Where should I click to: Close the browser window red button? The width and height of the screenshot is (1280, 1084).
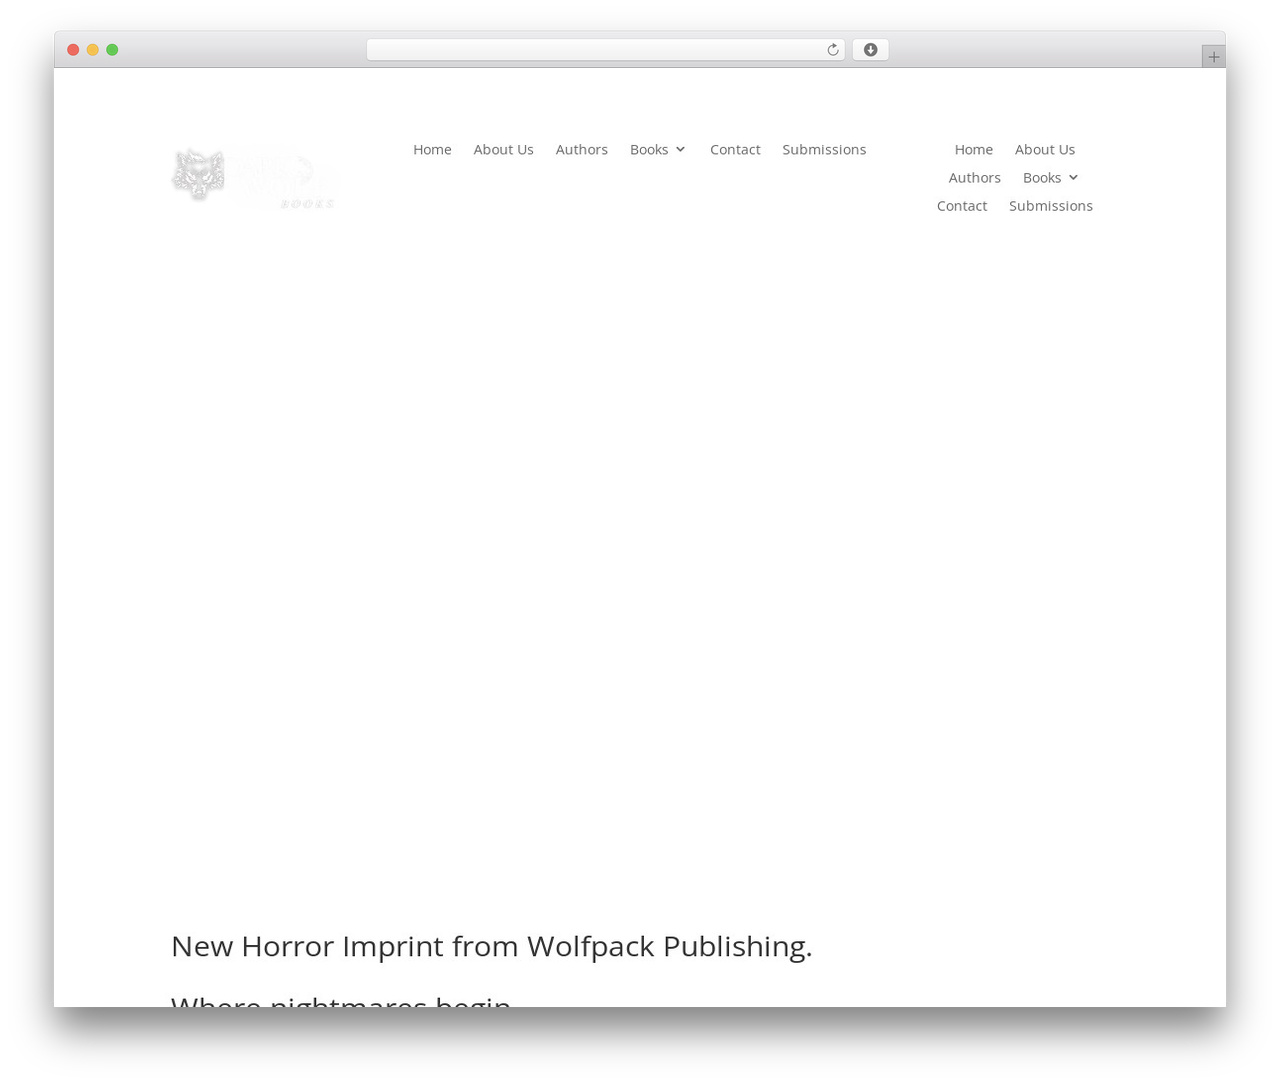pos(73,50)
